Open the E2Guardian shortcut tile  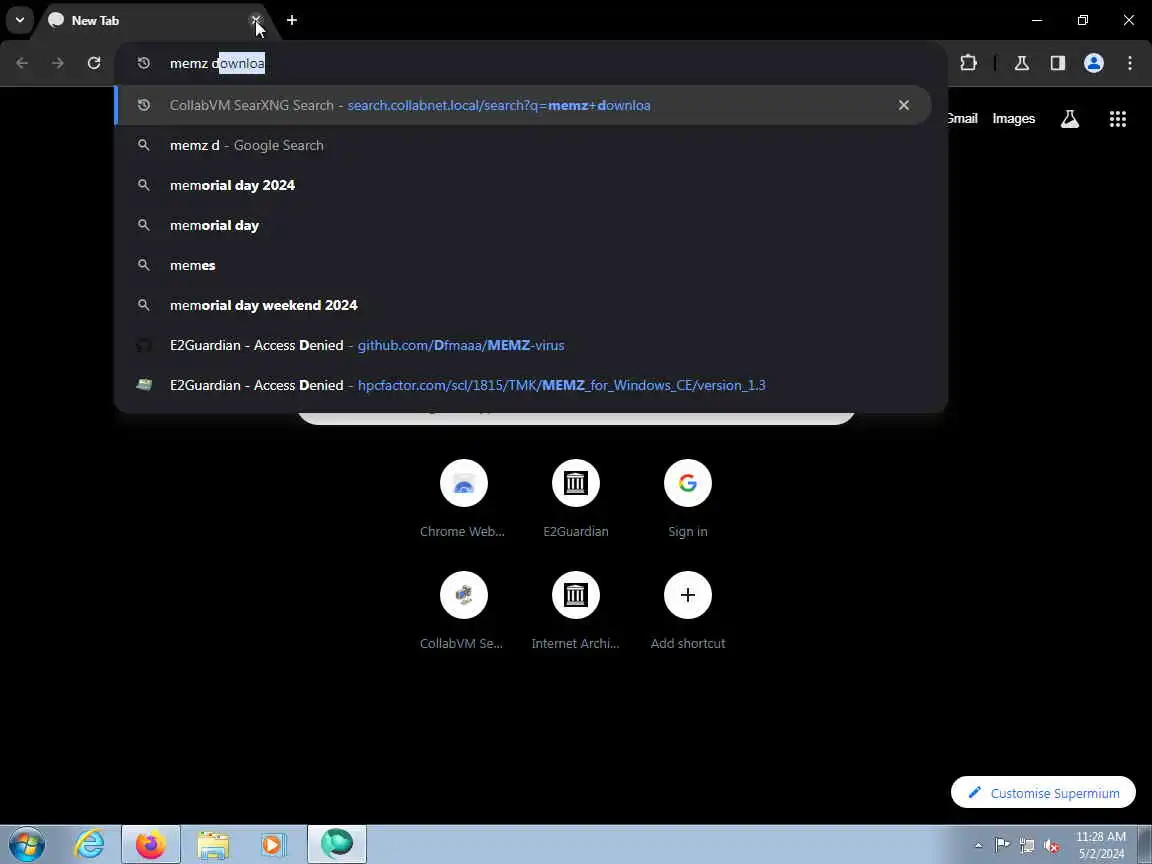(575, 498)
